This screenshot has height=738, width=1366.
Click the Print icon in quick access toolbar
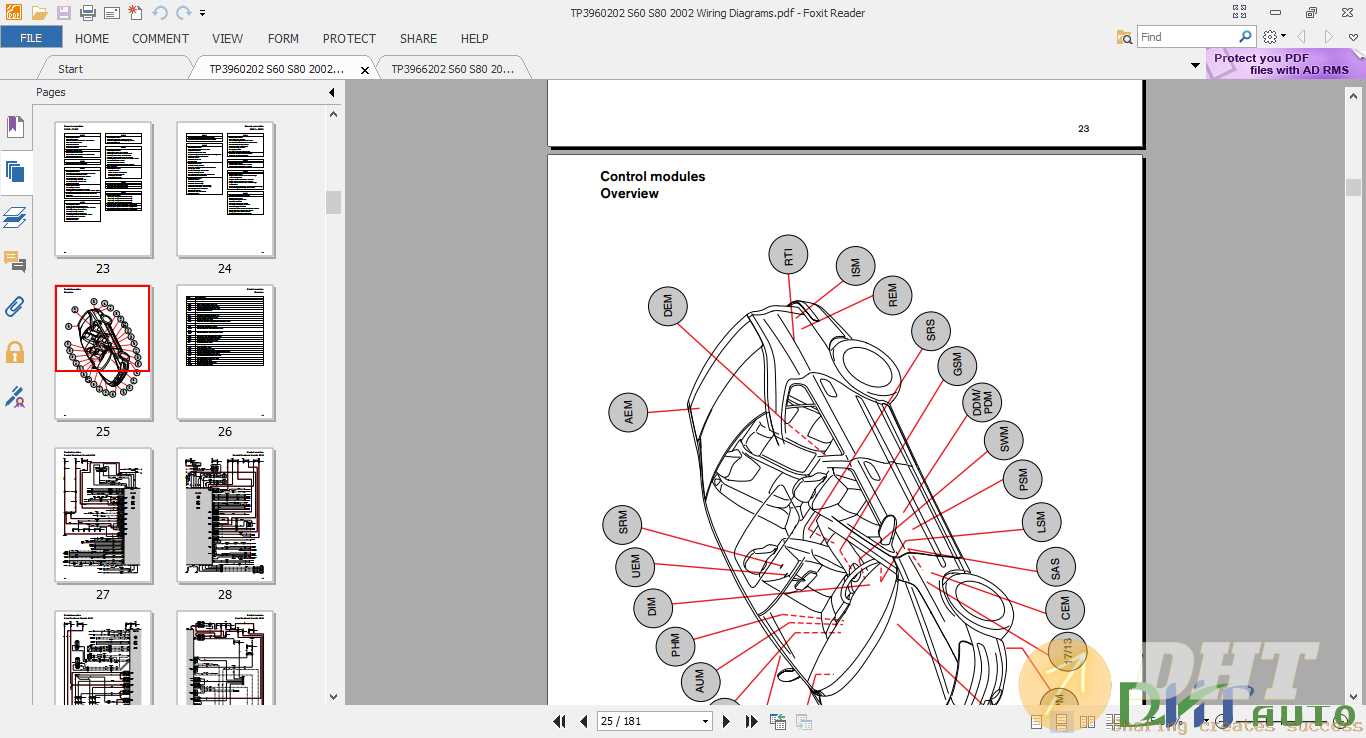click(x=88, y=13)
